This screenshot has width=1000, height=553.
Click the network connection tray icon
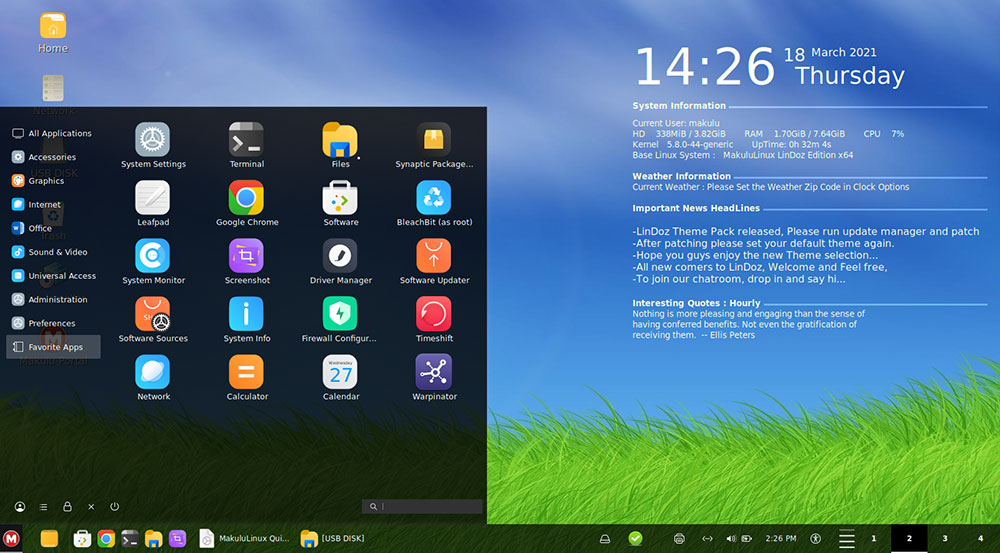707,539
